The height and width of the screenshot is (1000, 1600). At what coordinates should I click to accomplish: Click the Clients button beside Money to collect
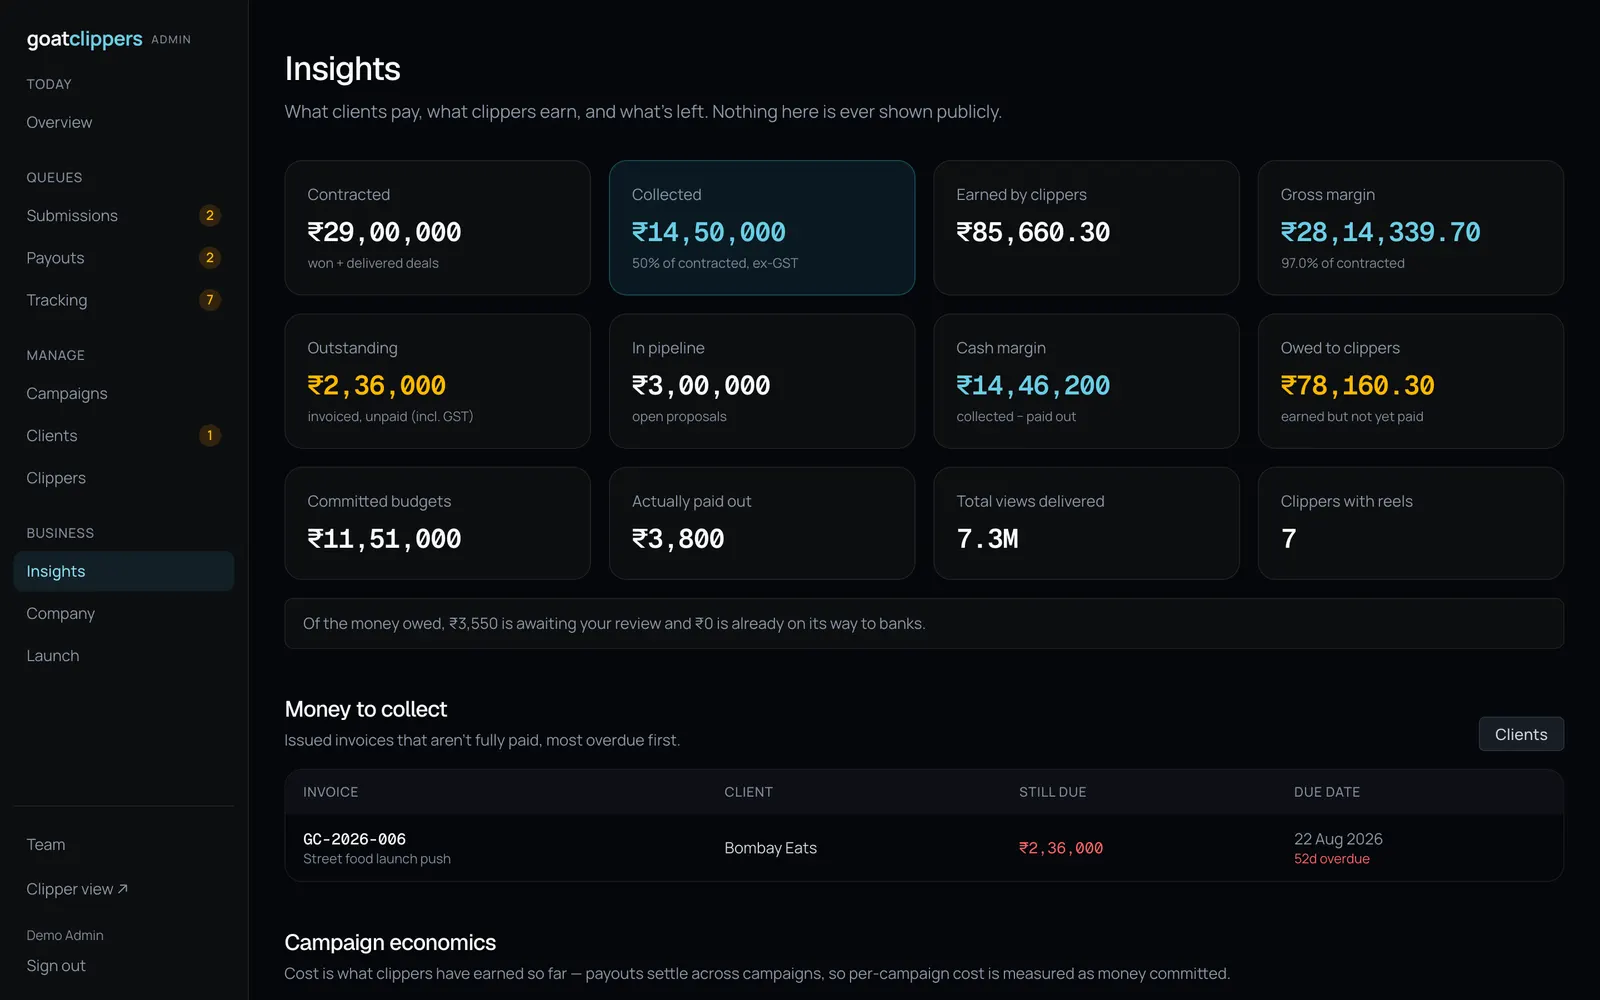click(x=1521, y=734)
